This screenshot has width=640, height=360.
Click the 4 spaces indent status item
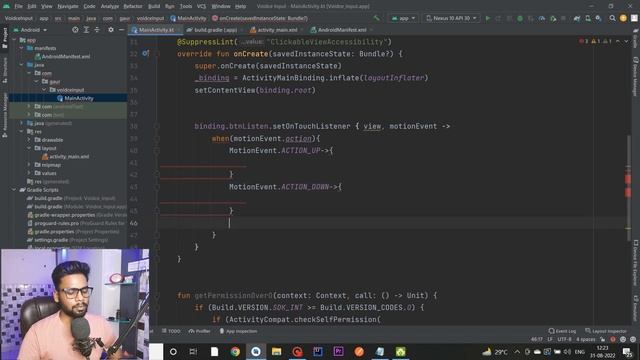click(x=586, y=339)
